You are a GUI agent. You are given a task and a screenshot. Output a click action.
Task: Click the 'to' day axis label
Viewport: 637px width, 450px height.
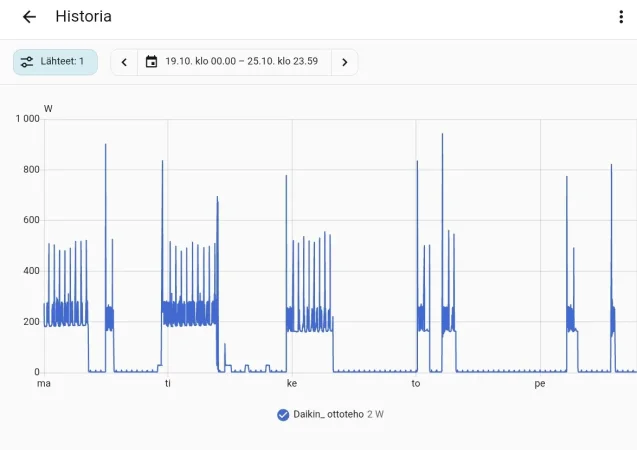(416, 383)
